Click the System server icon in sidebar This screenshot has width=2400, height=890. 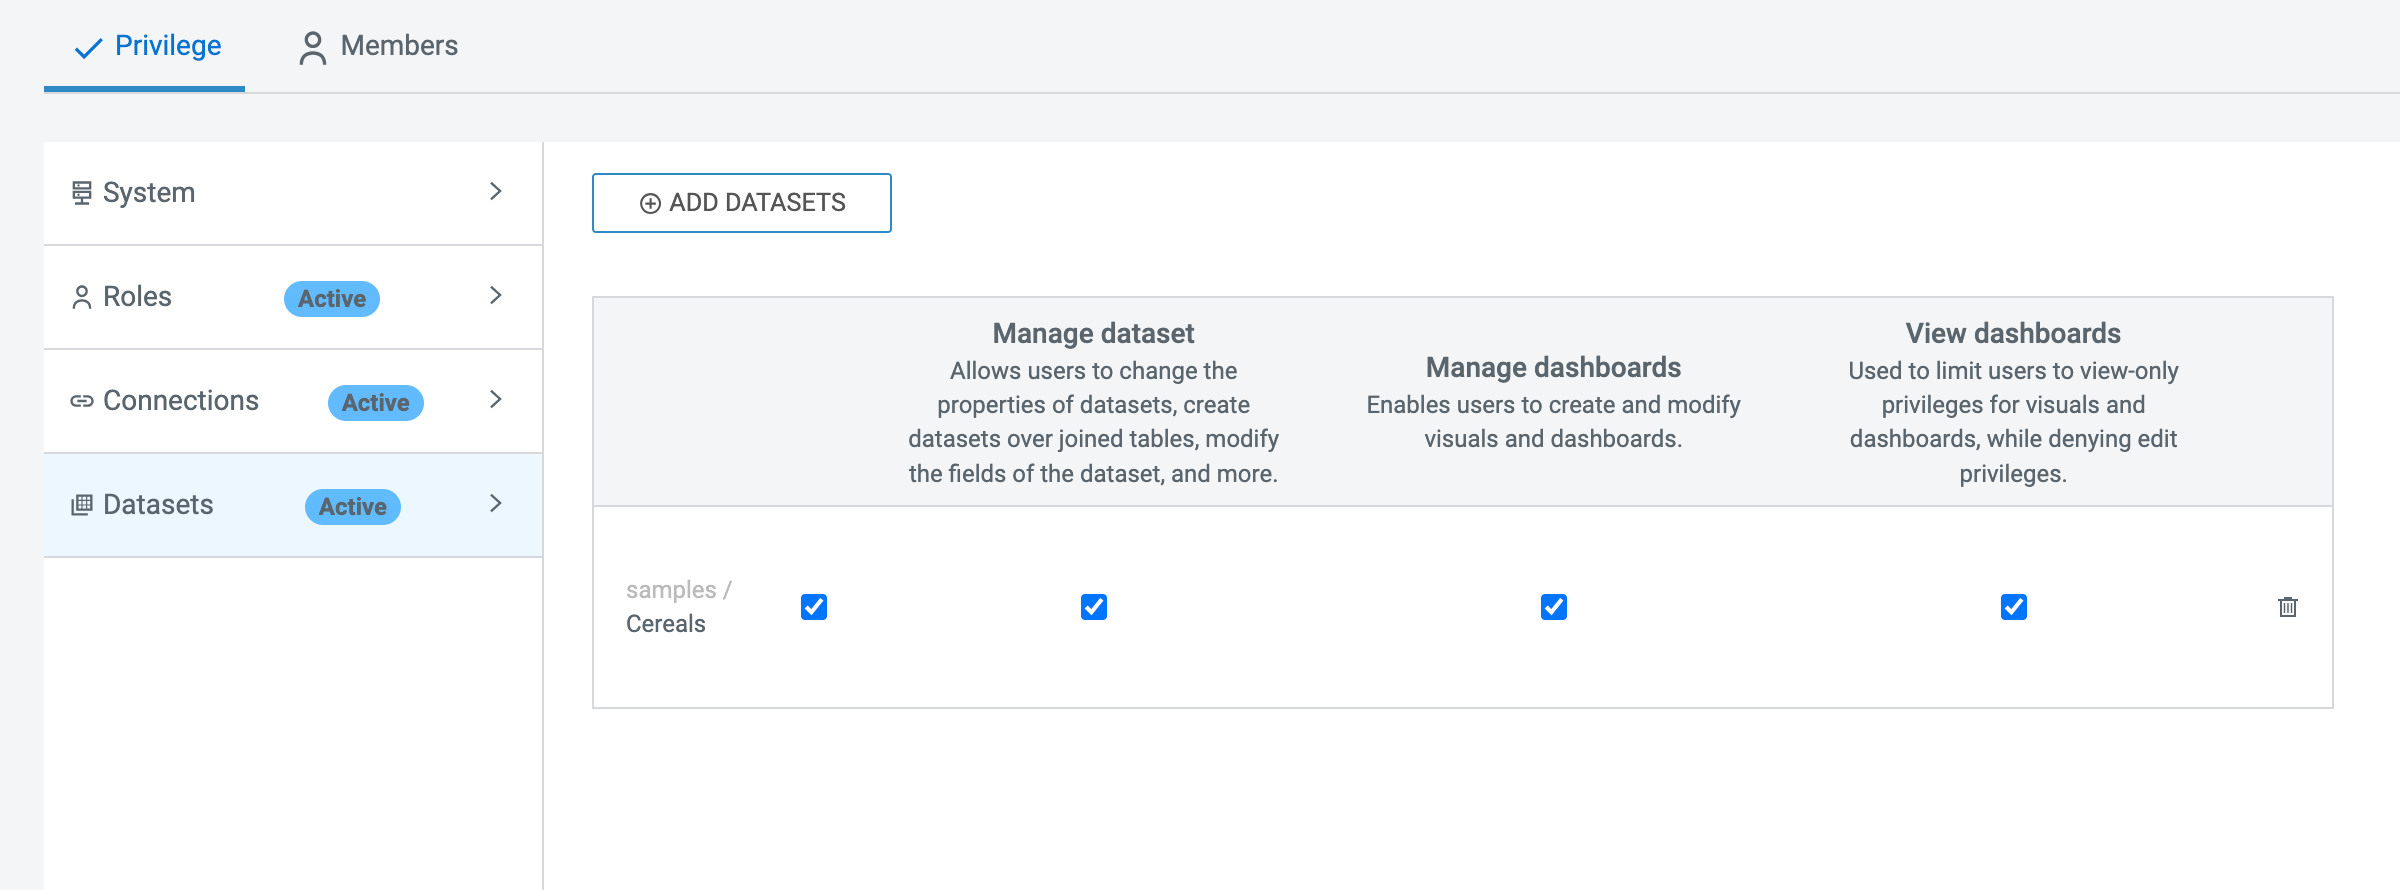(x=82, y=192)
